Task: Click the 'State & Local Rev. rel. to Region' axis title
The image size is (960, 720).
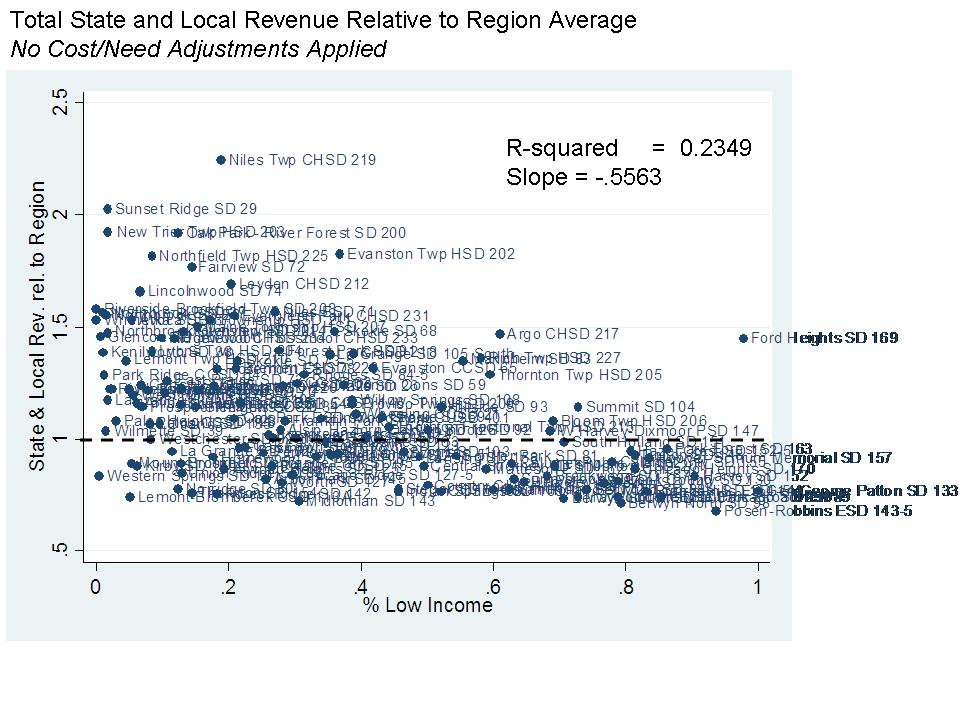Action: tap(38, 325)
